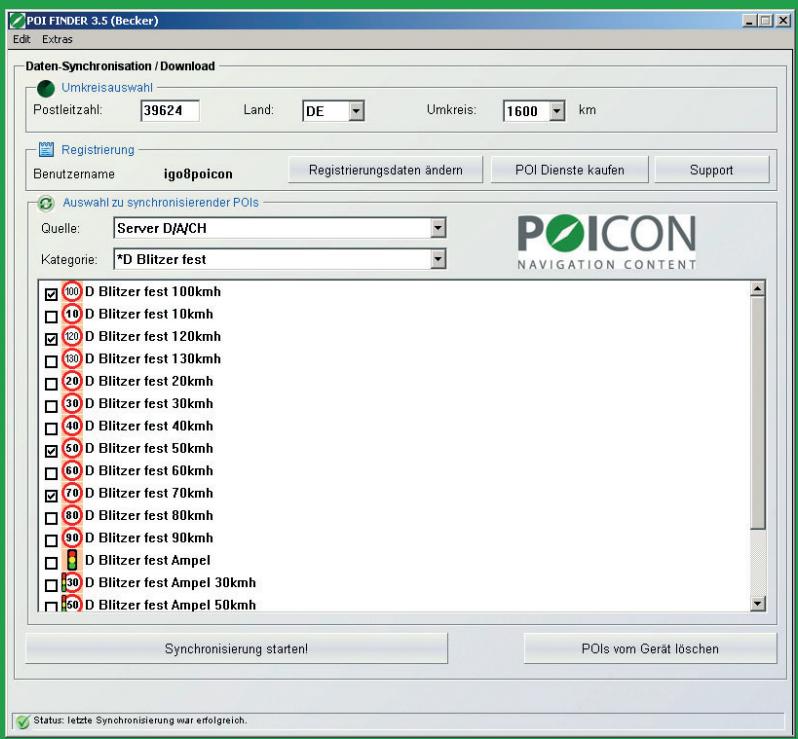Viewport: 798px width, 739px height.
Task: Tick D Blitzer fest 40kmh checkbox
Action: pos(51,429)
